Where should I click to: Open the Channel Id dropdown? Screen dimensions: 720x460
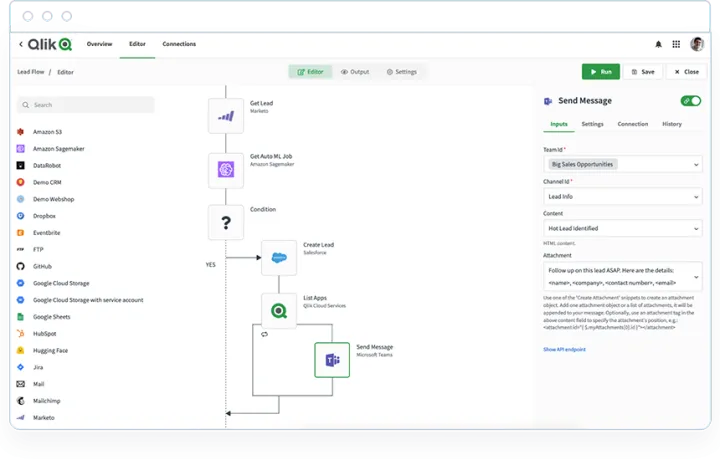click(x=622, y=196)
